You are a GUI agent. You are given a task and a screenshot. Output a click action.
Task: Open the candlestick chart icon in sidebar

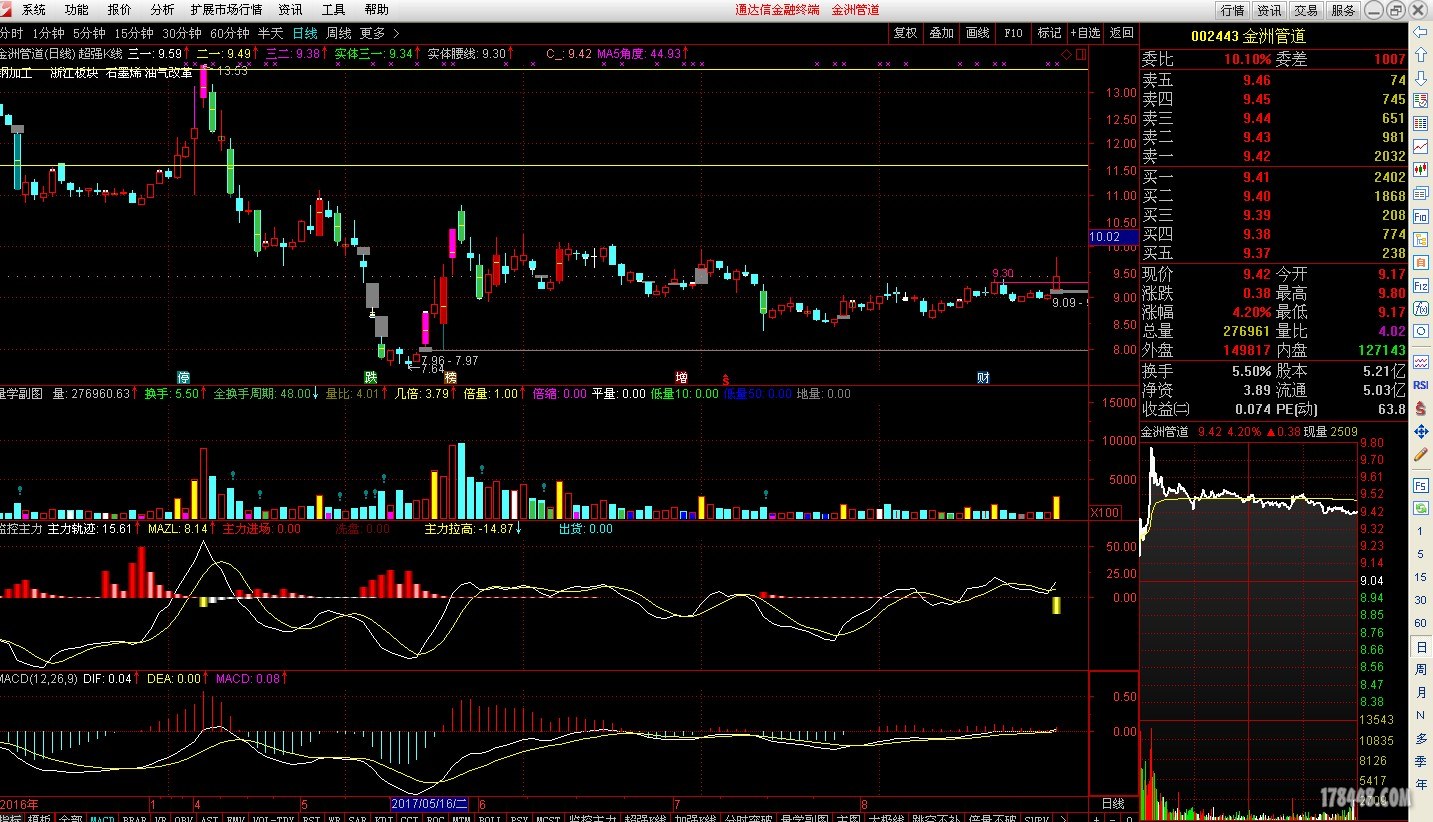(1420, 169)
